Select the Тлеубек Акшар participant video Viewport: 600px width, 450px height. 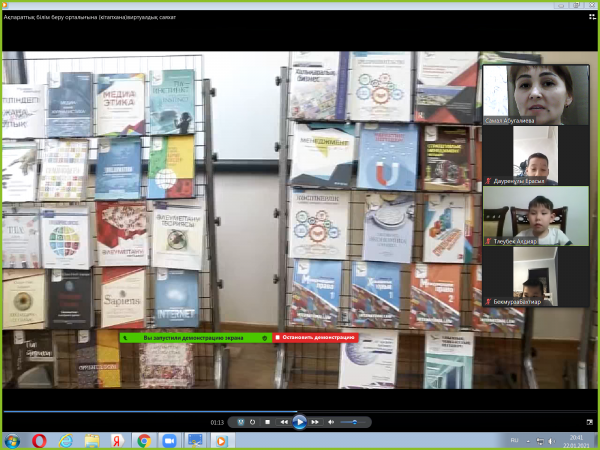522,215
